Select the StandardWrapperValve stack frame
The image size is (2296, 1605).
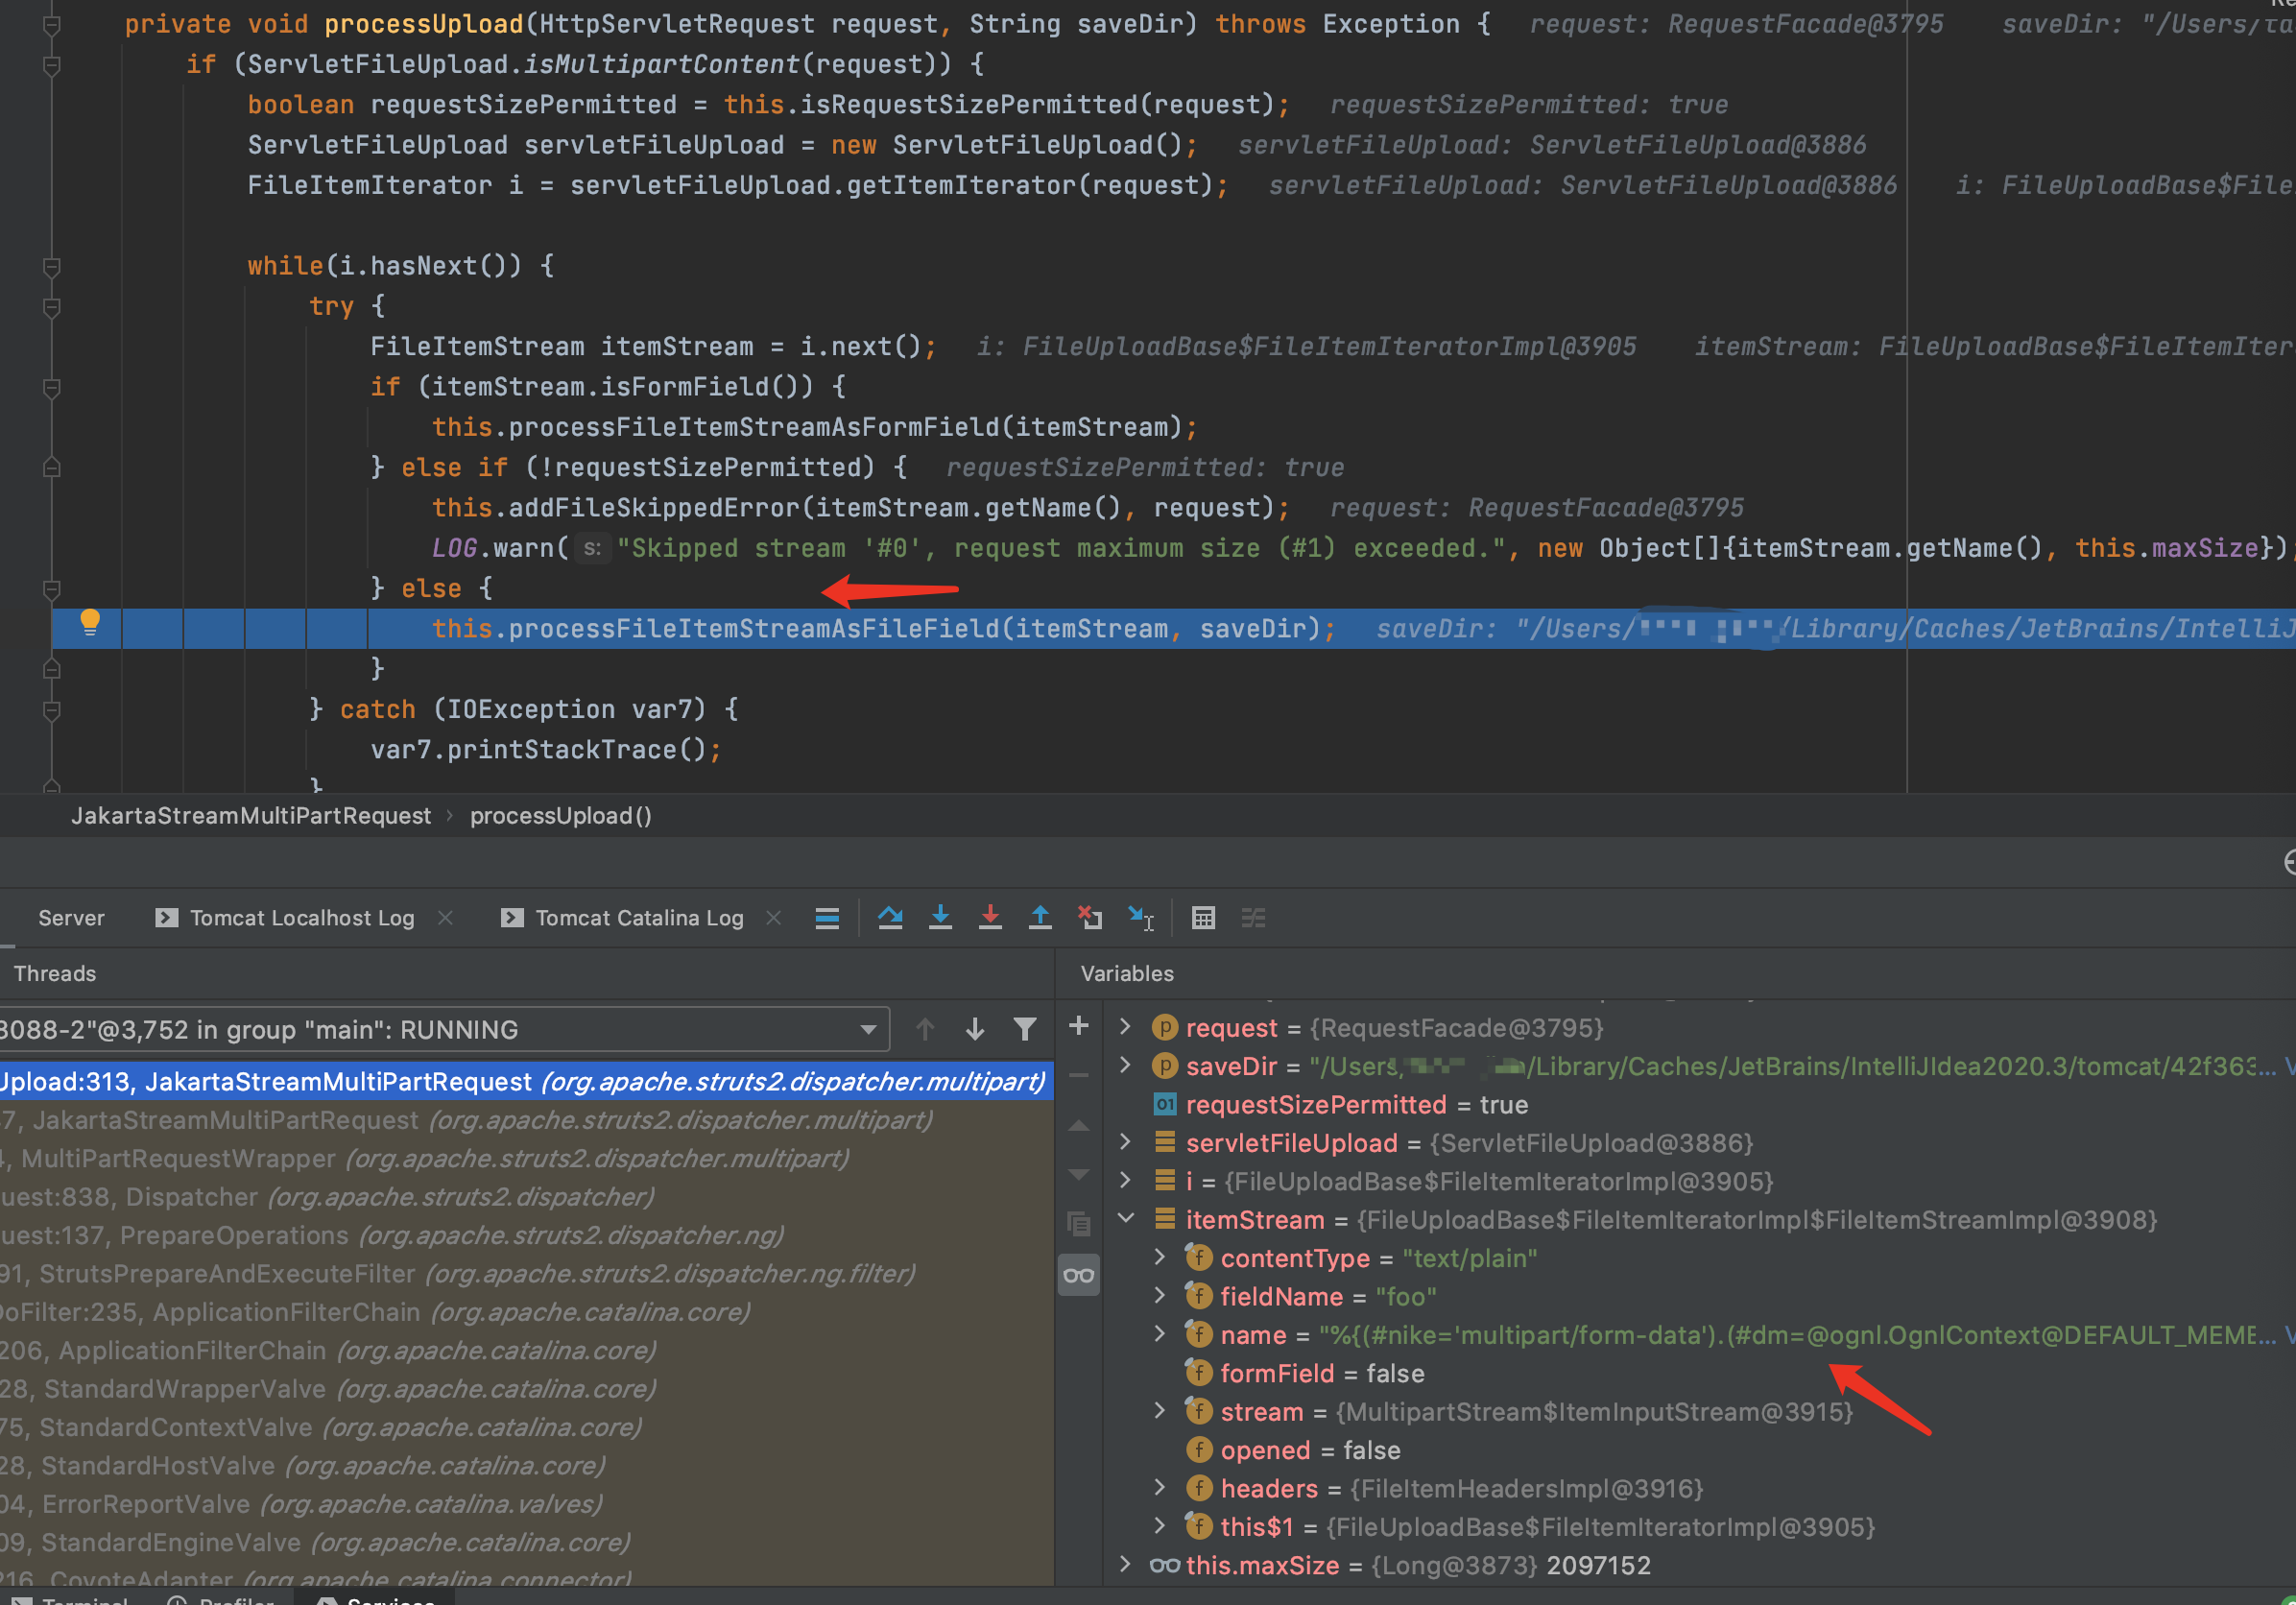click(x=526, y=1388)
